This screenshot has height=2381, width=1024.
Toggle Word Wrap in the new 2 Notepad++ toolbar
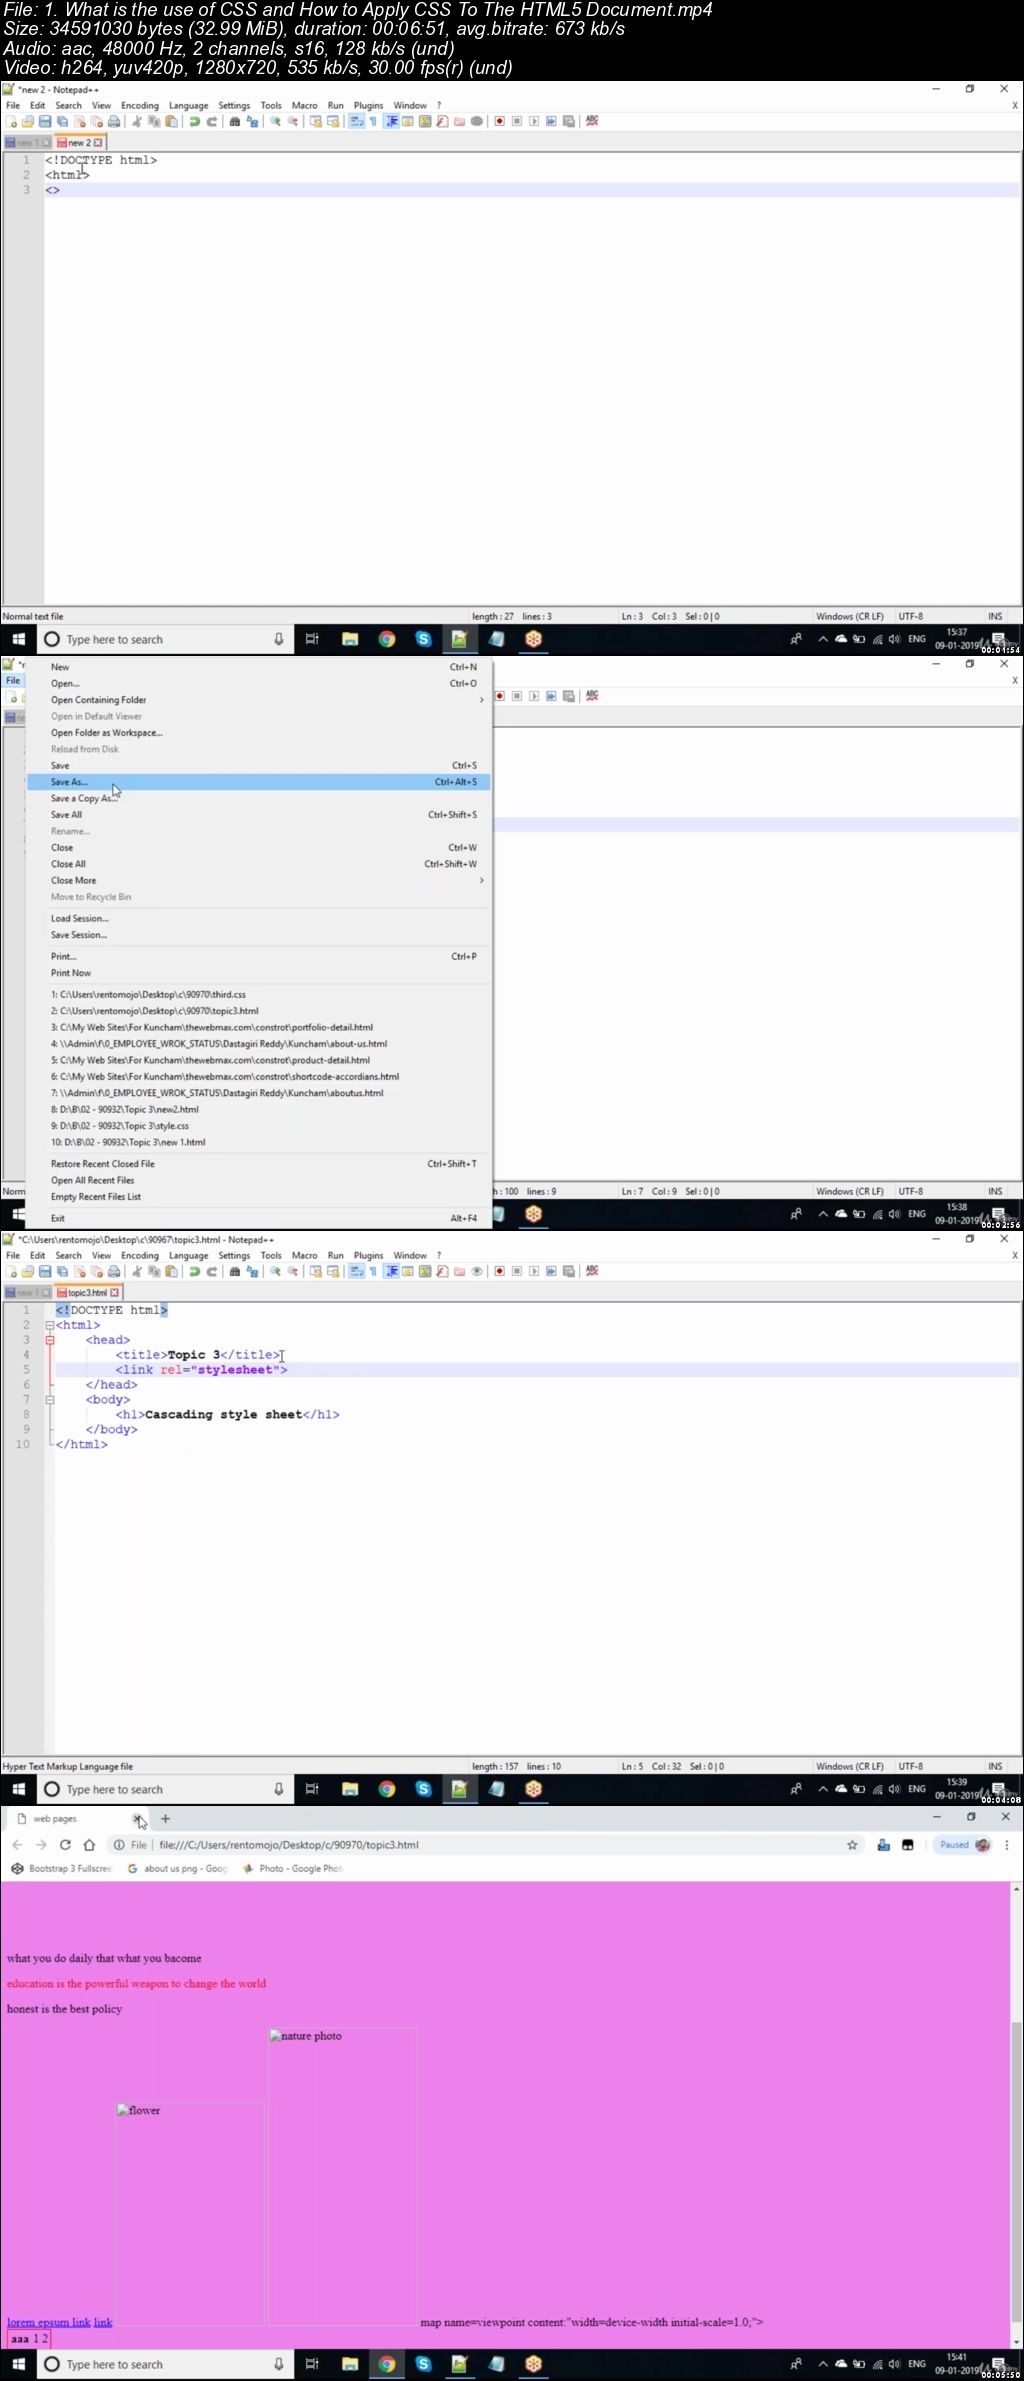click(x=356, y=121)
